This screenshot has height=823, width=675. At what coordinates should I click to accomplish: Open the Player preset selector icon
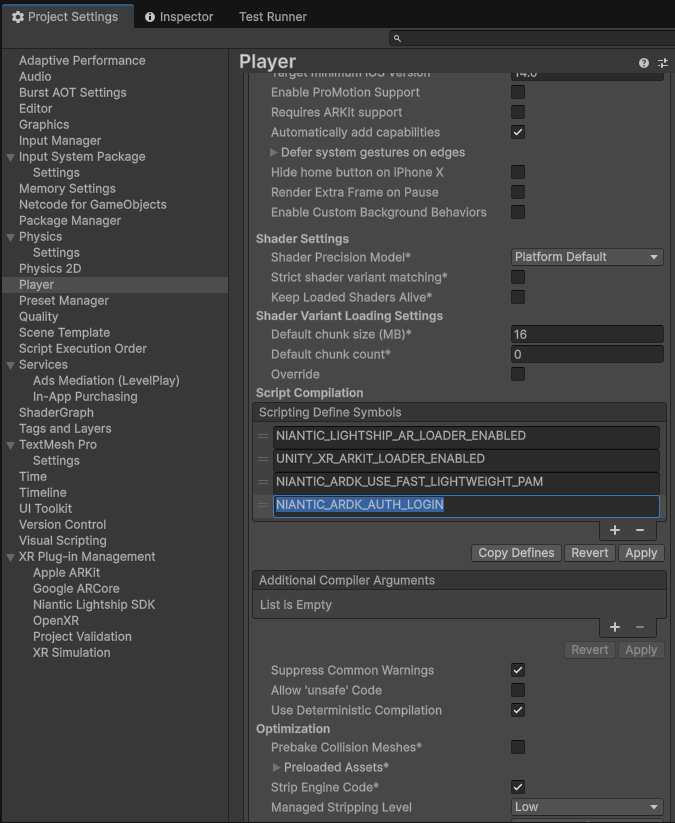(x=662, y=63)
